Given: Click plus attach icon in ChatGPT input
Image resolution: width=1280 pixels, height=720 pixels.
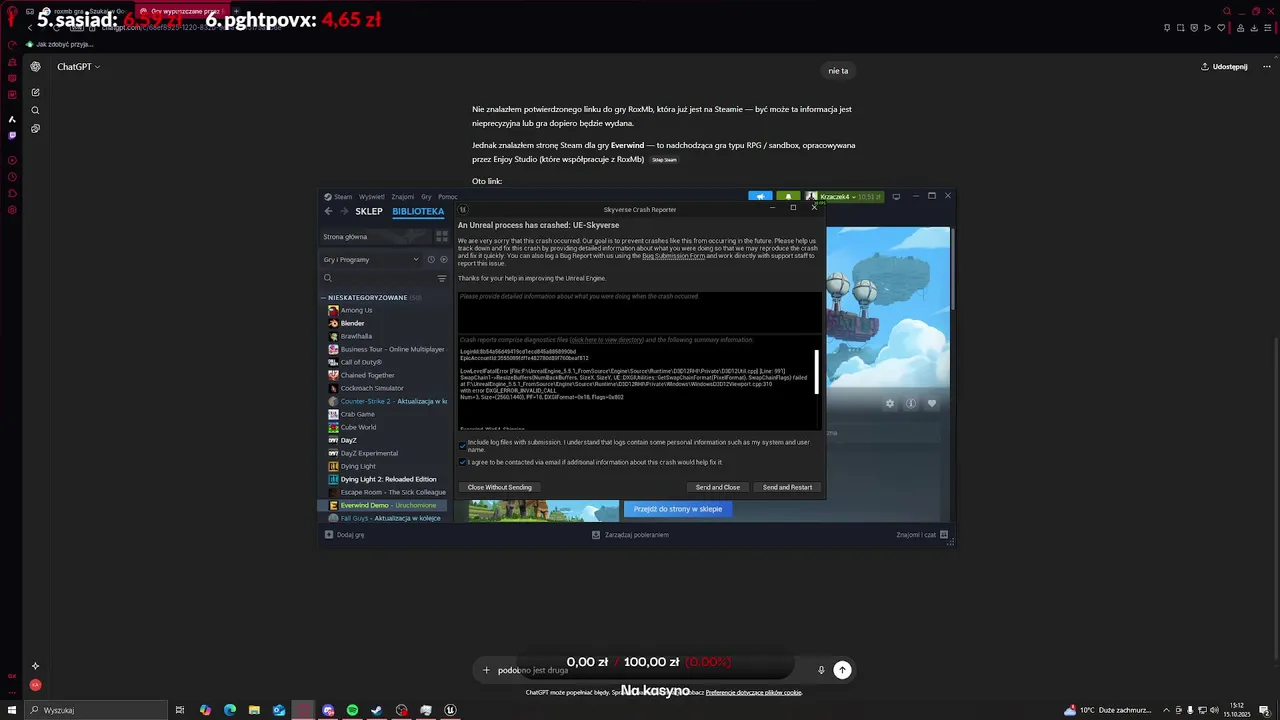Looking at the screenshot, I should [486, 670].
